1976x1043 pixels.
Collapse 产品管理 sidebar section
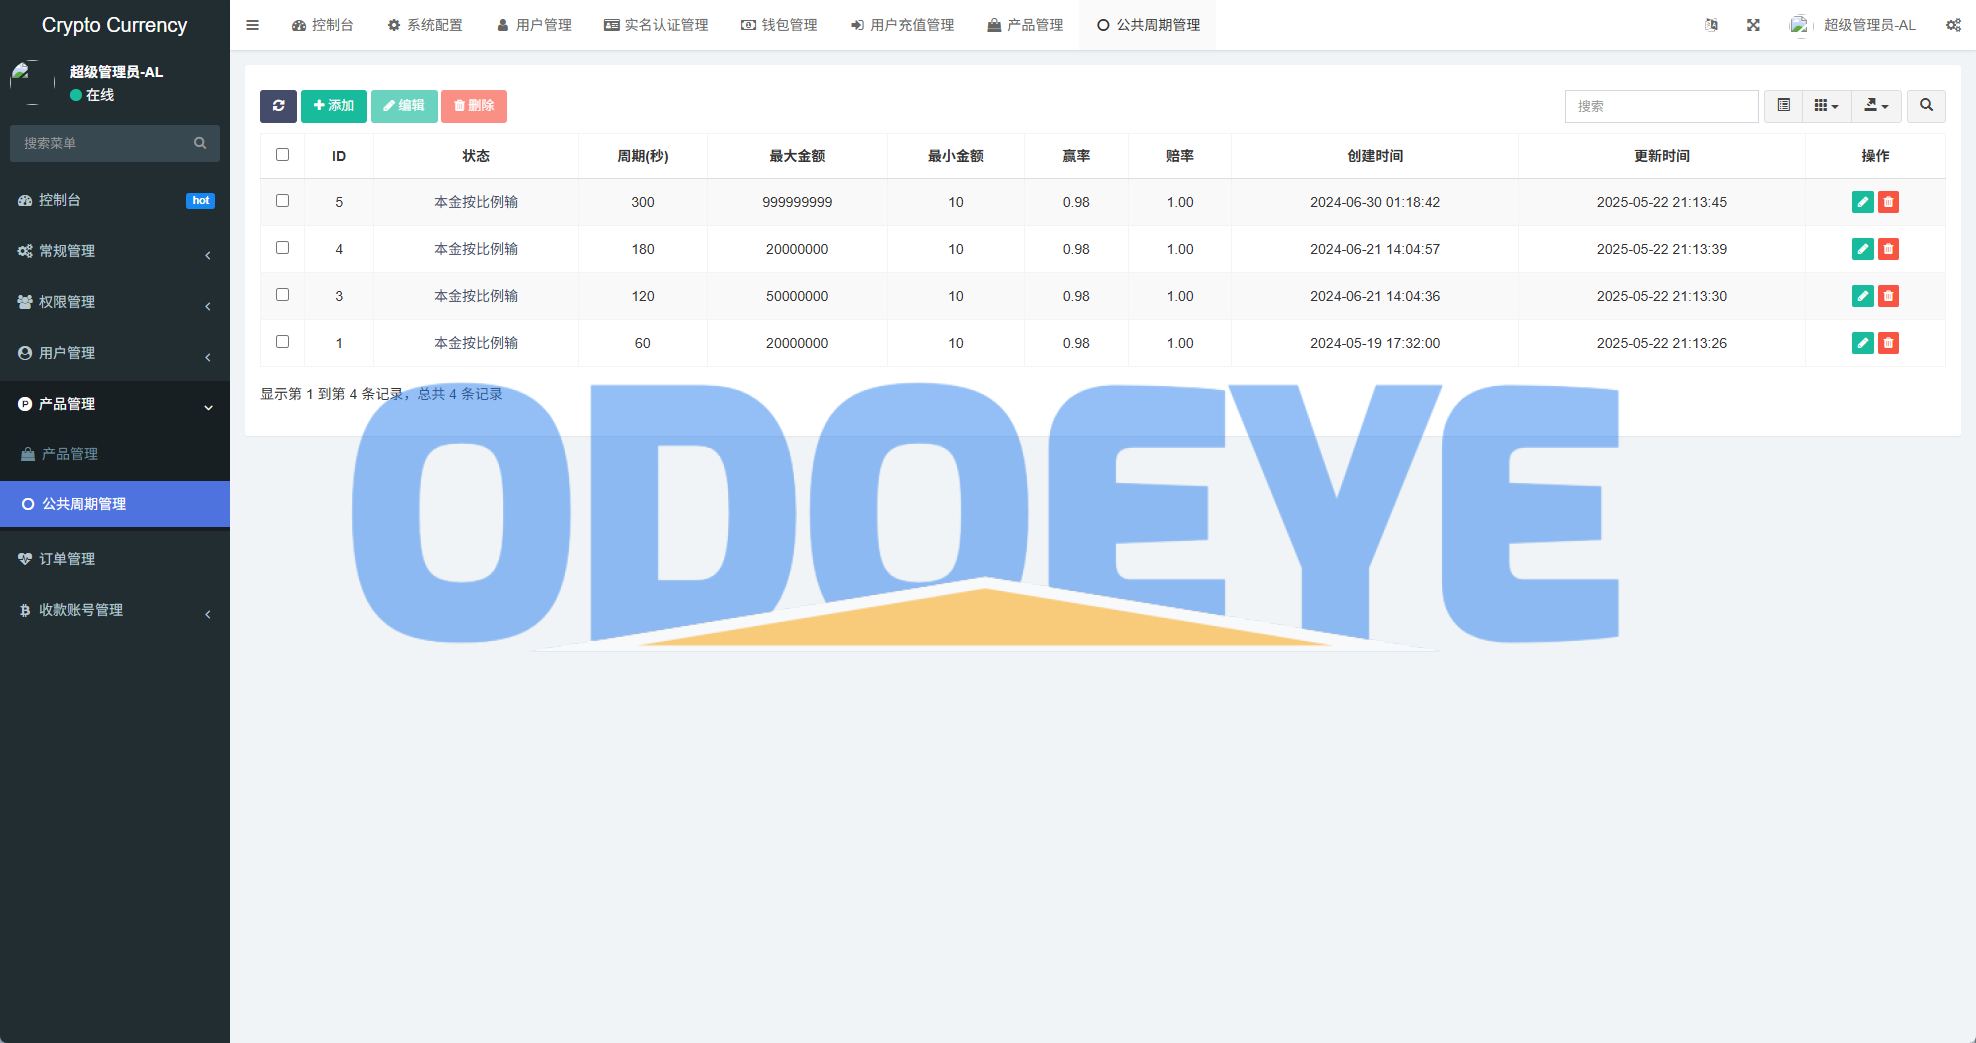tap(115, 404)
